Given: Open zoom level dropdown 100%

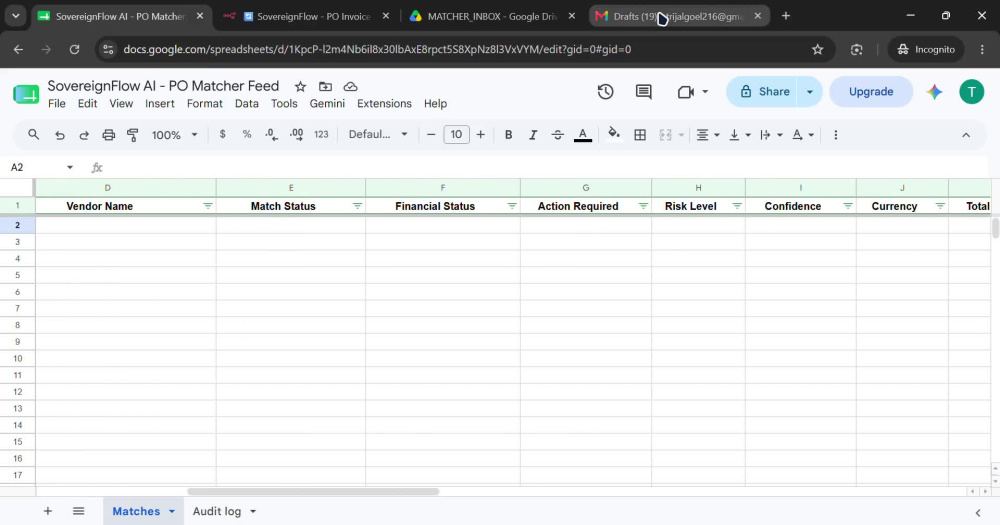Looking at the screenshot, I should (174, 135).
